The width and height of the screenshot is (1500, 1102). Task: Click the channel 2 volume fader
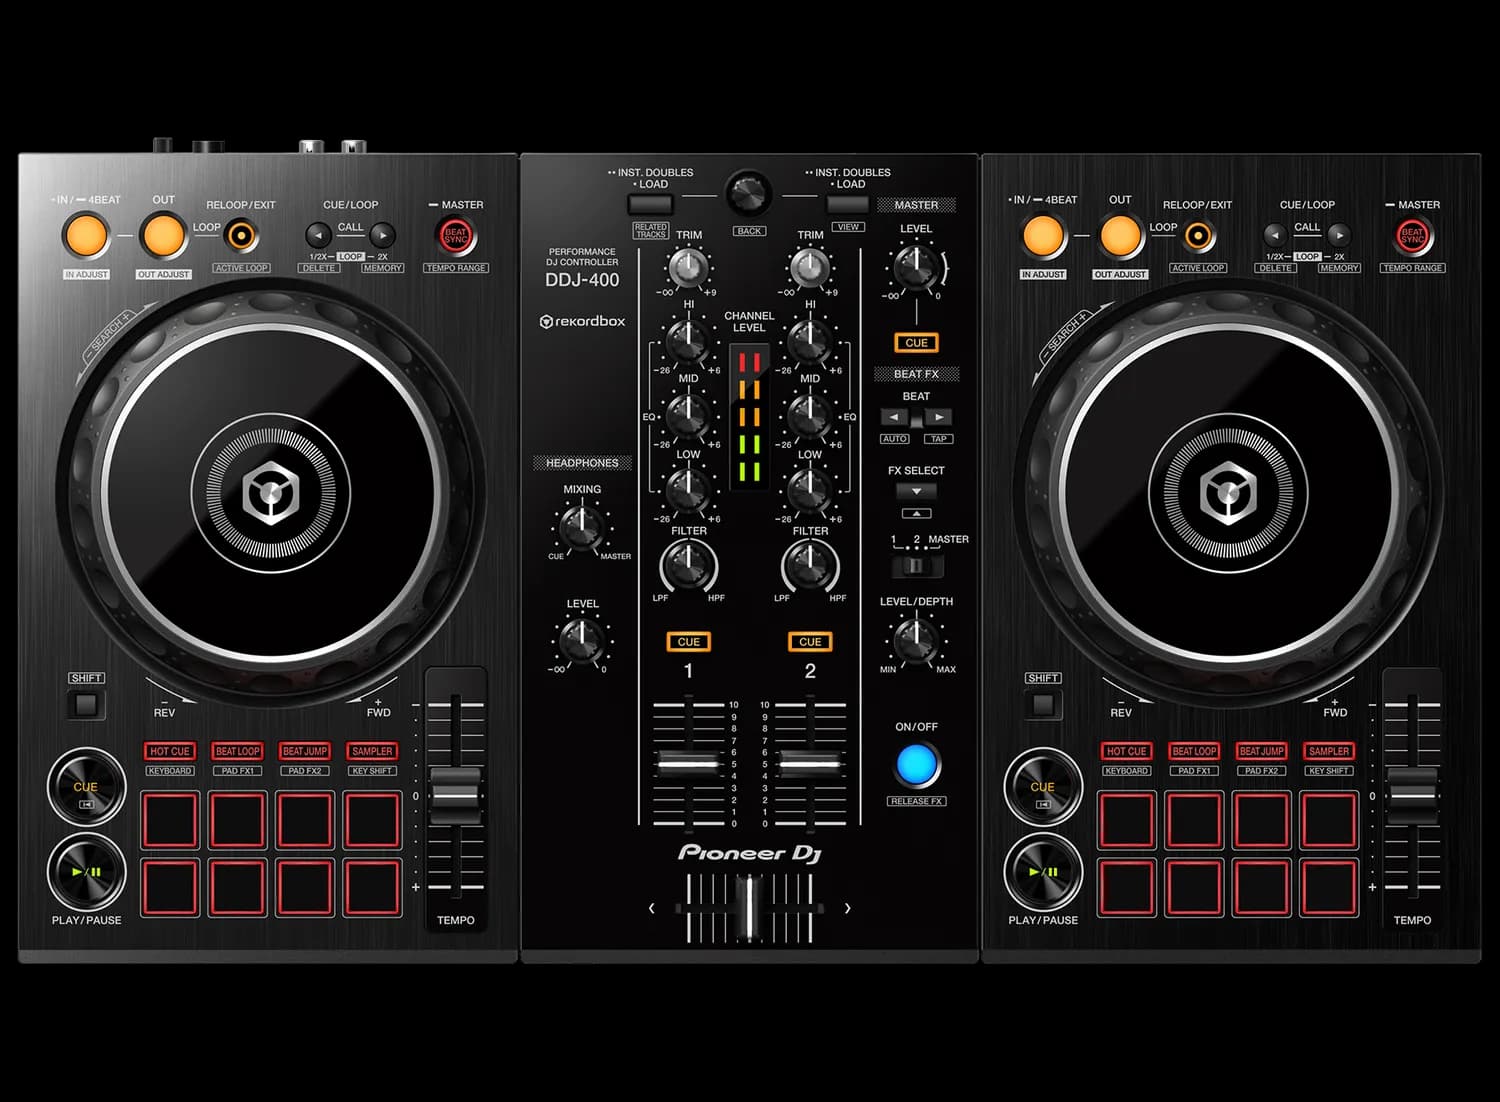pos(810,764)
